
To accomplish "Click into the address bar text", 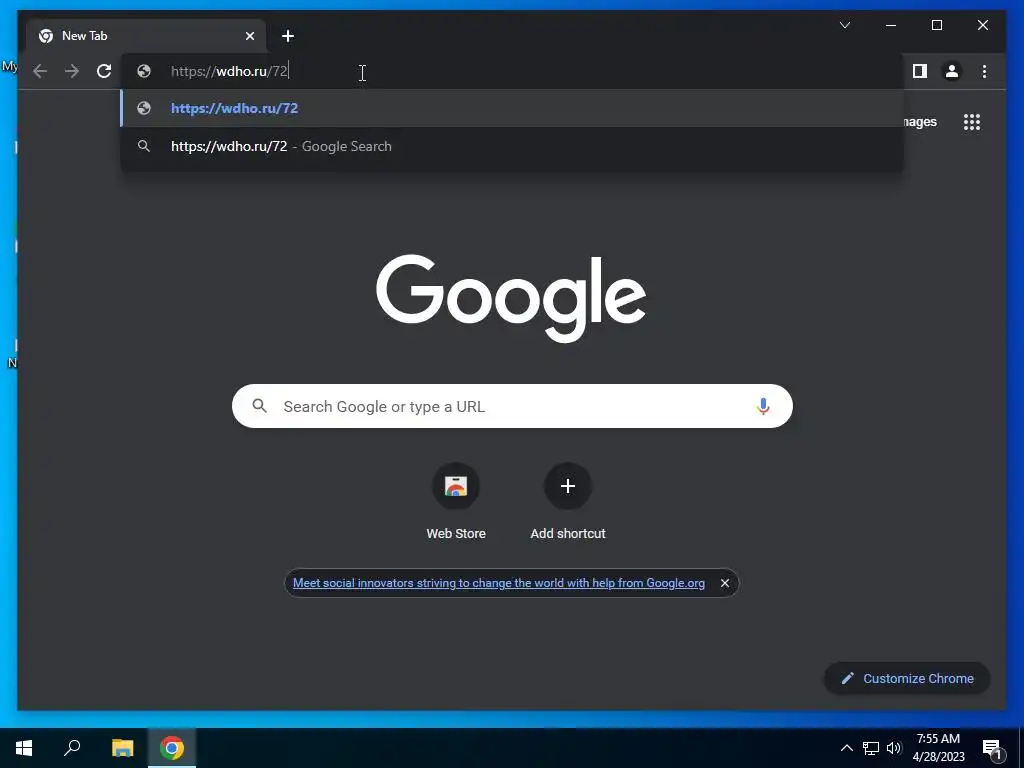I will click(x=229, y=71).
